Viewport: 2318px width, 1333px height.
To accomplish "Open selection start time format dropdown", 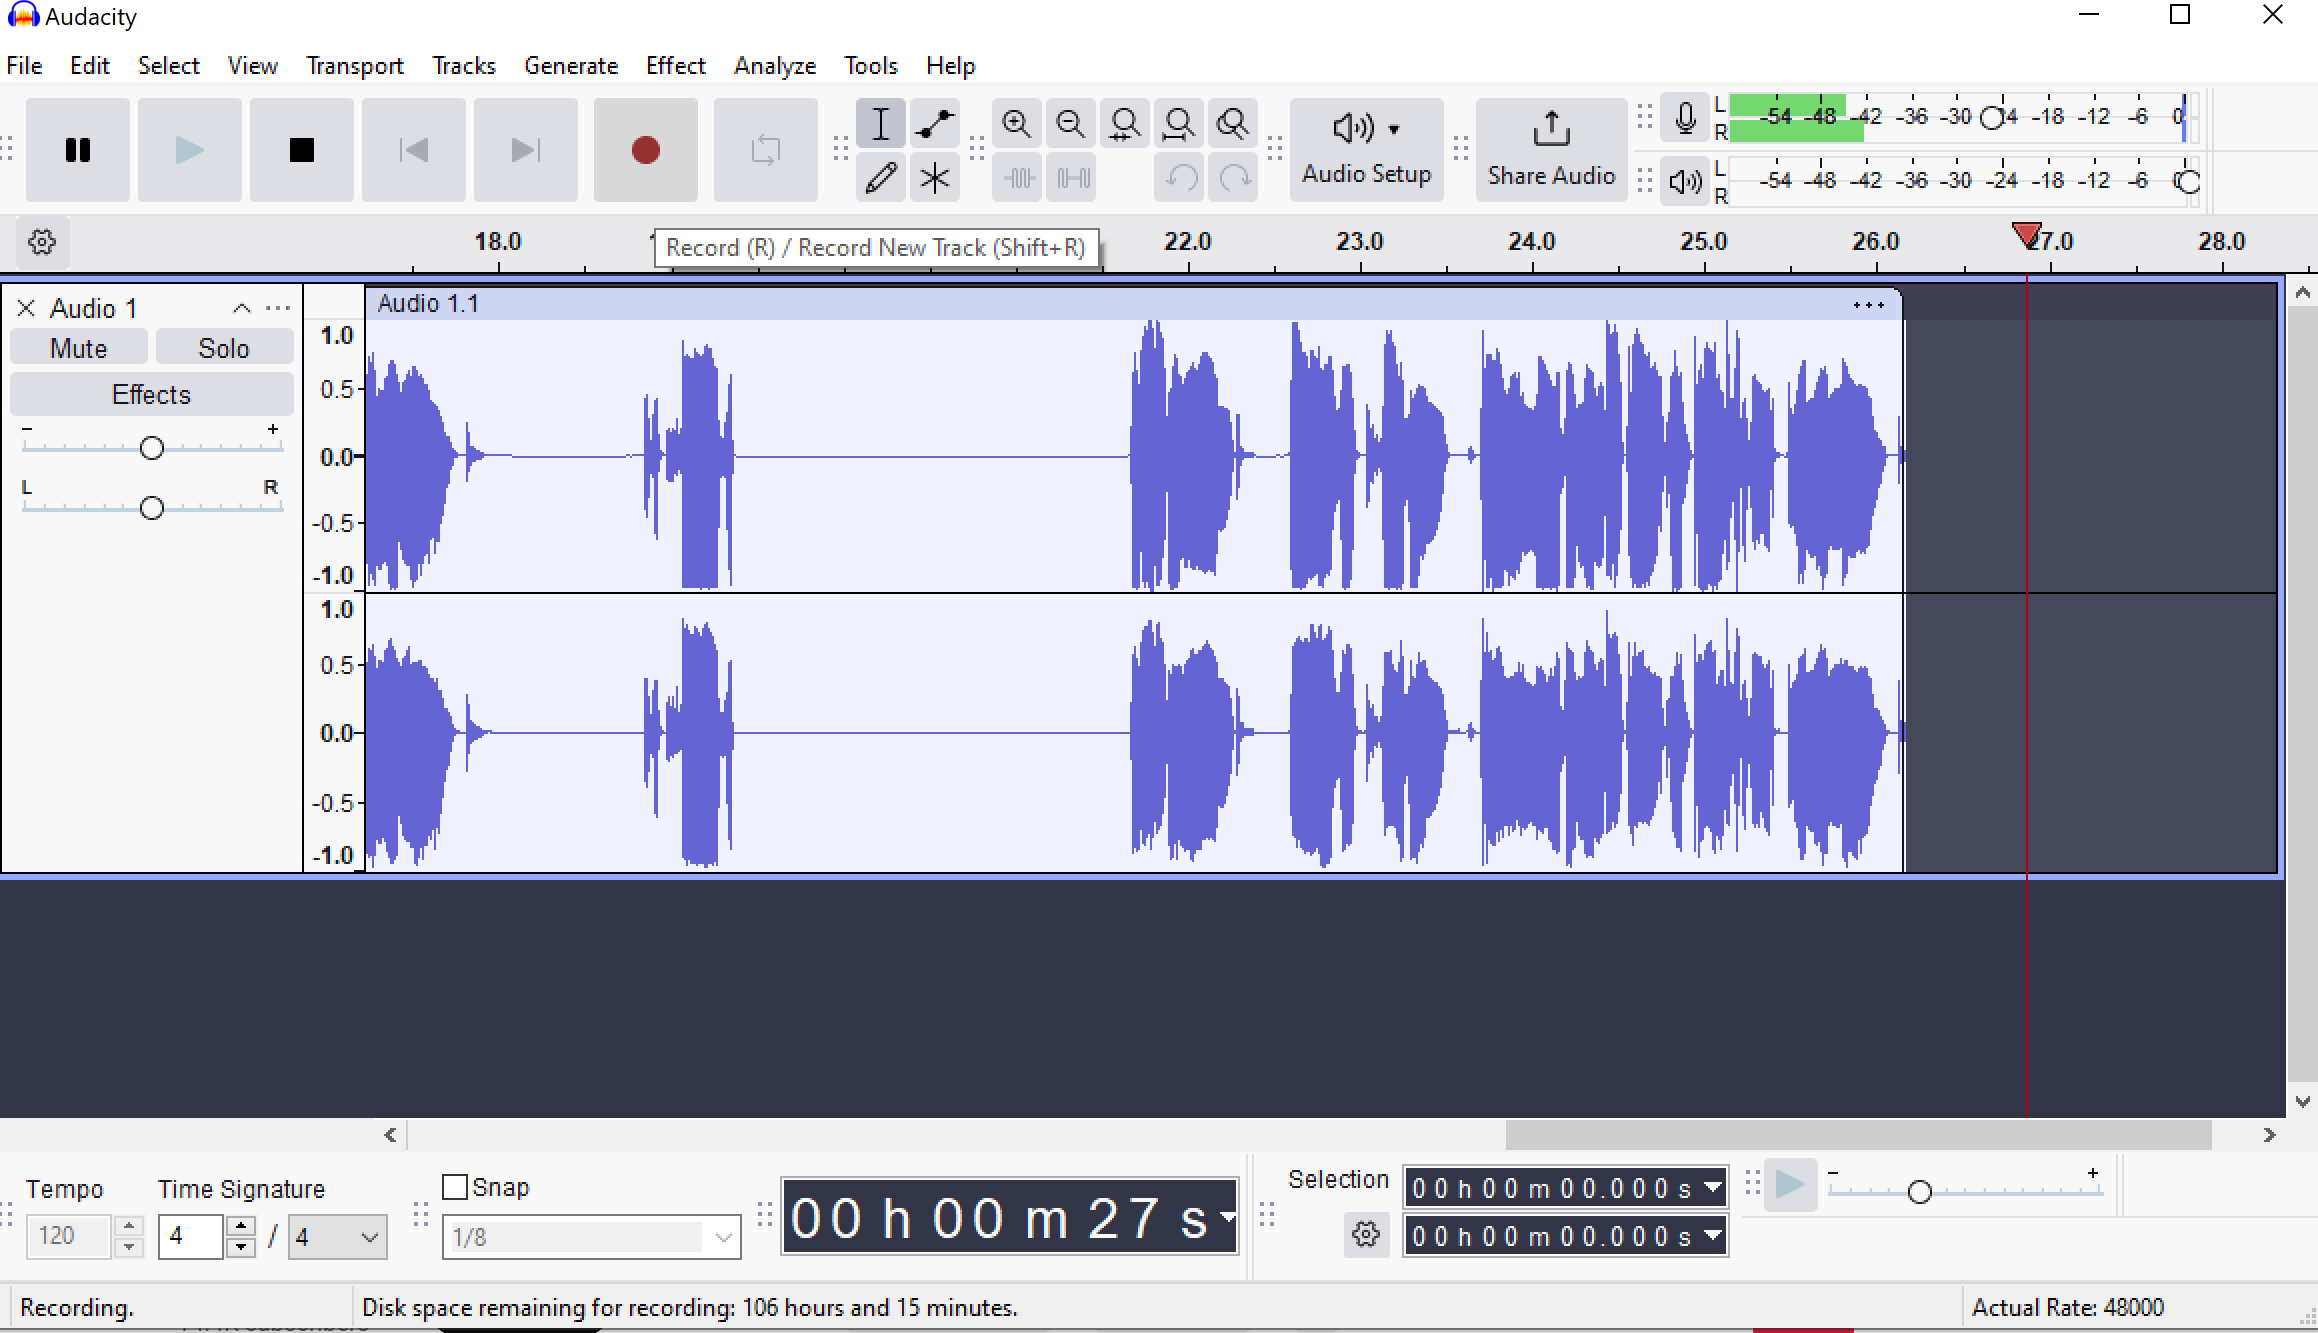I will 1713,1188.
